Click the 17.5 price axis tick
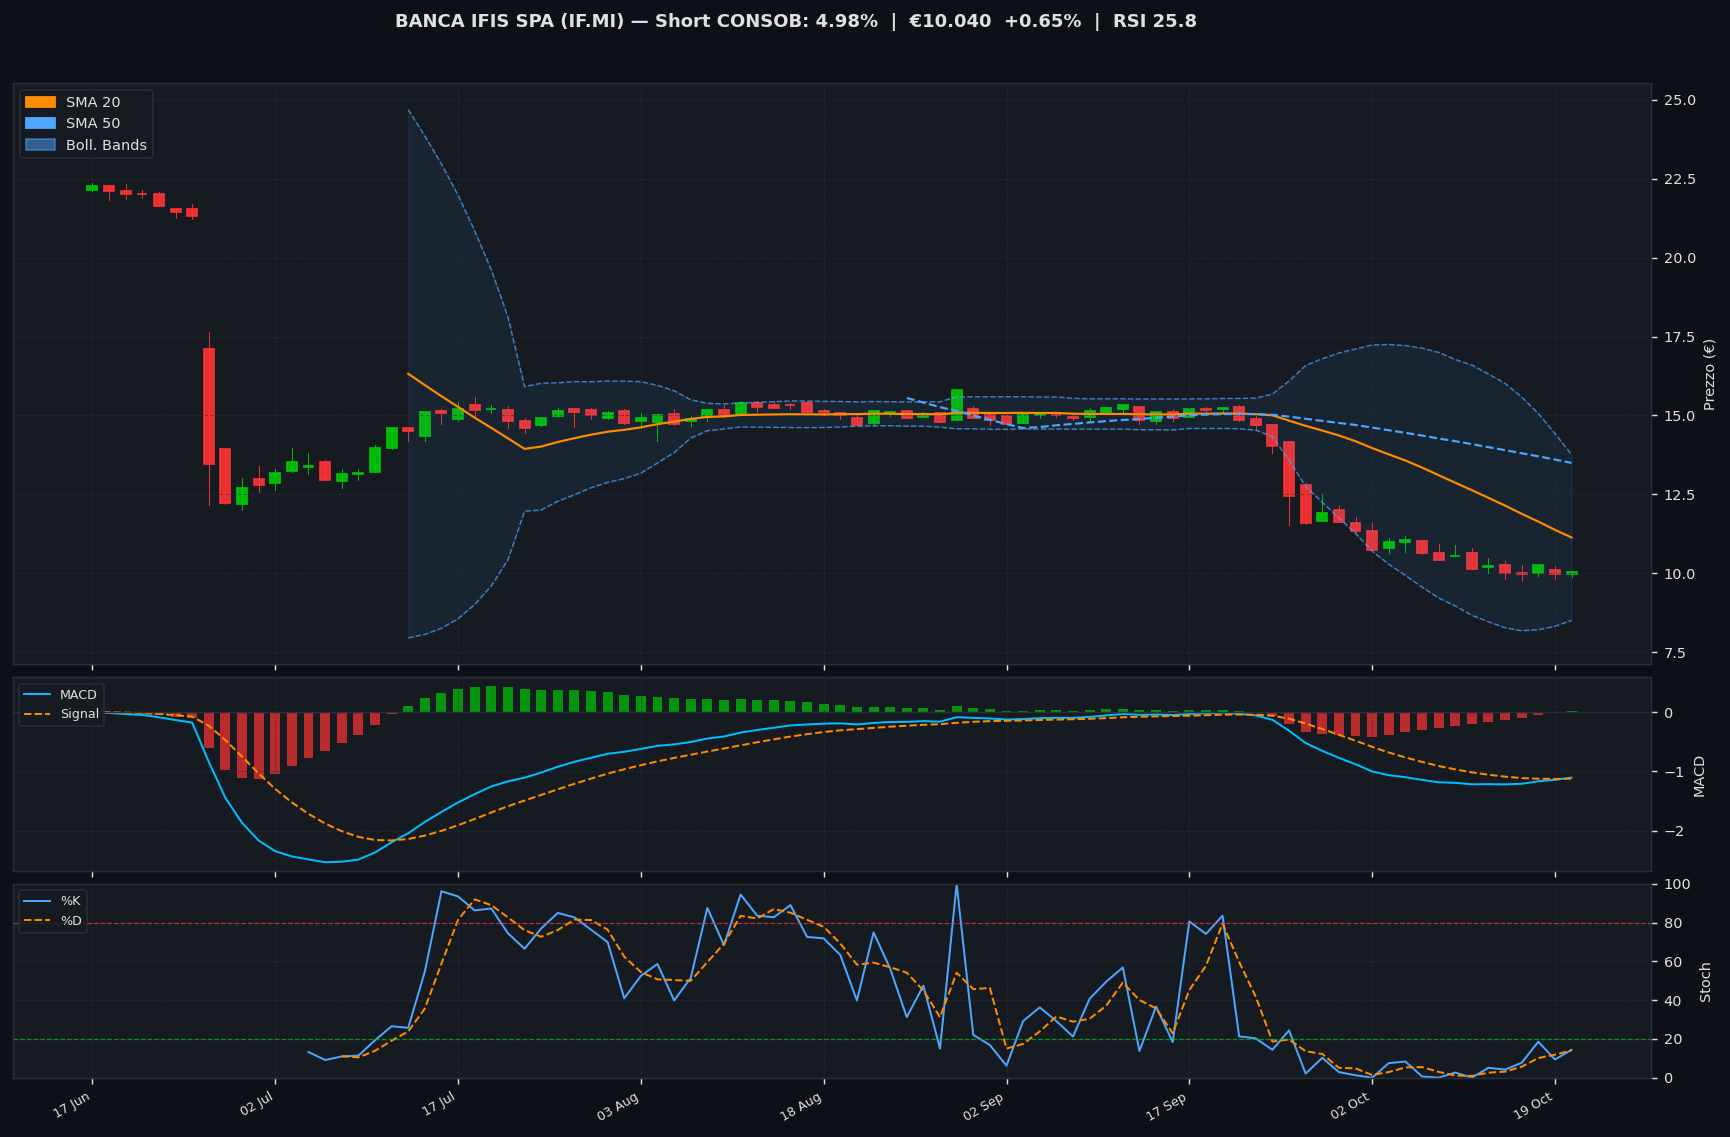Screen dimensions: 1730x1137 [1679, 337]
